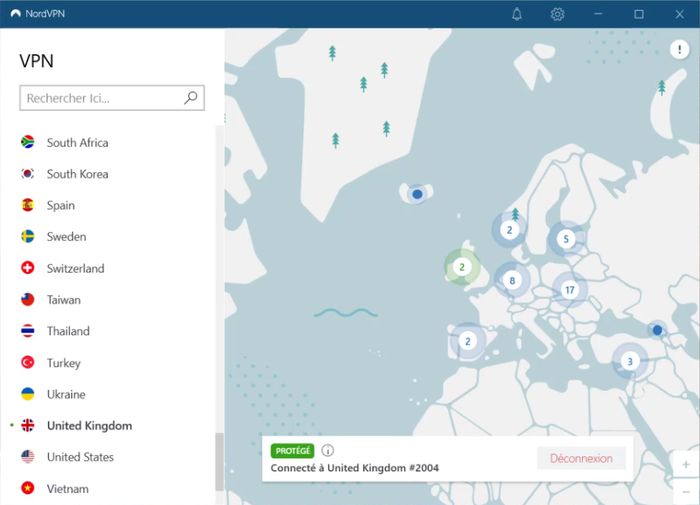The height and width of the screenshot is (505, 700).
Task: Click the Ukraine flag icon
Action: coord(28,394)
